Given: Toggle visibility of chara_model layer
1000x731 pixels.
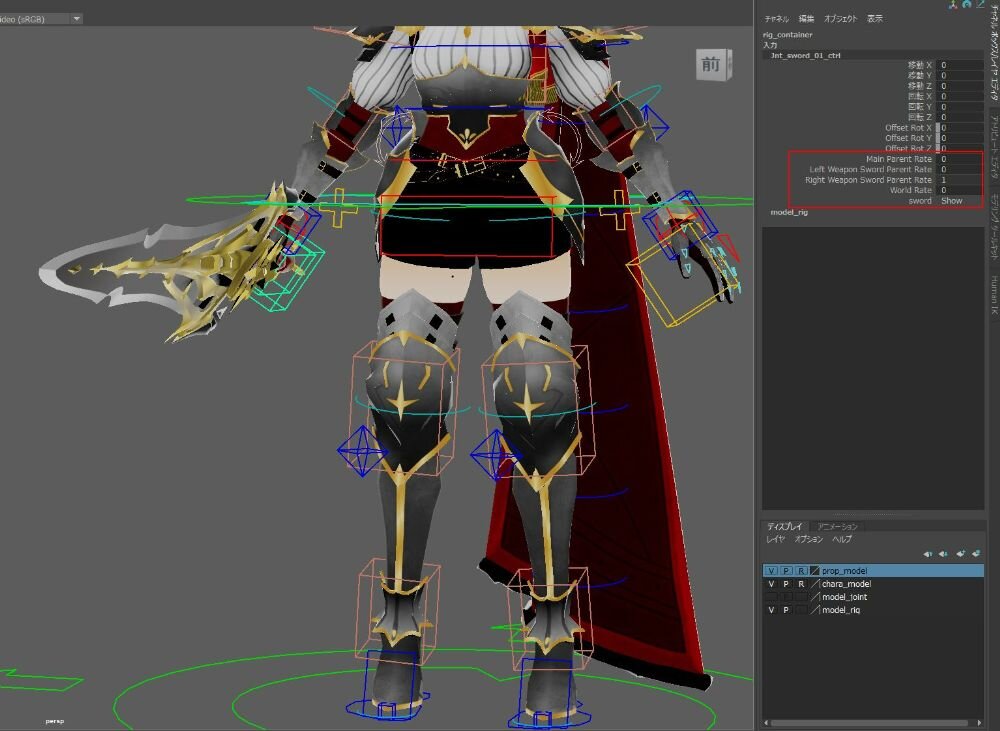Looking at the screenshot, I should pos(770,584).
